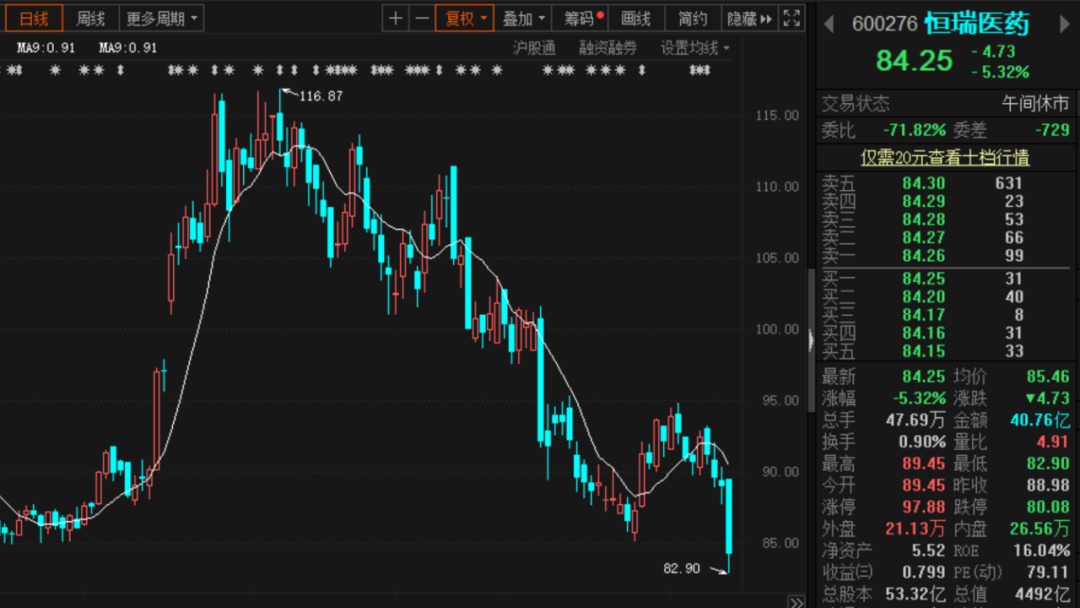The width and height of the screenshot is (1080, 608).
Task: Click double-arrow icon at chart bottom right
Action: pos(796,601)
